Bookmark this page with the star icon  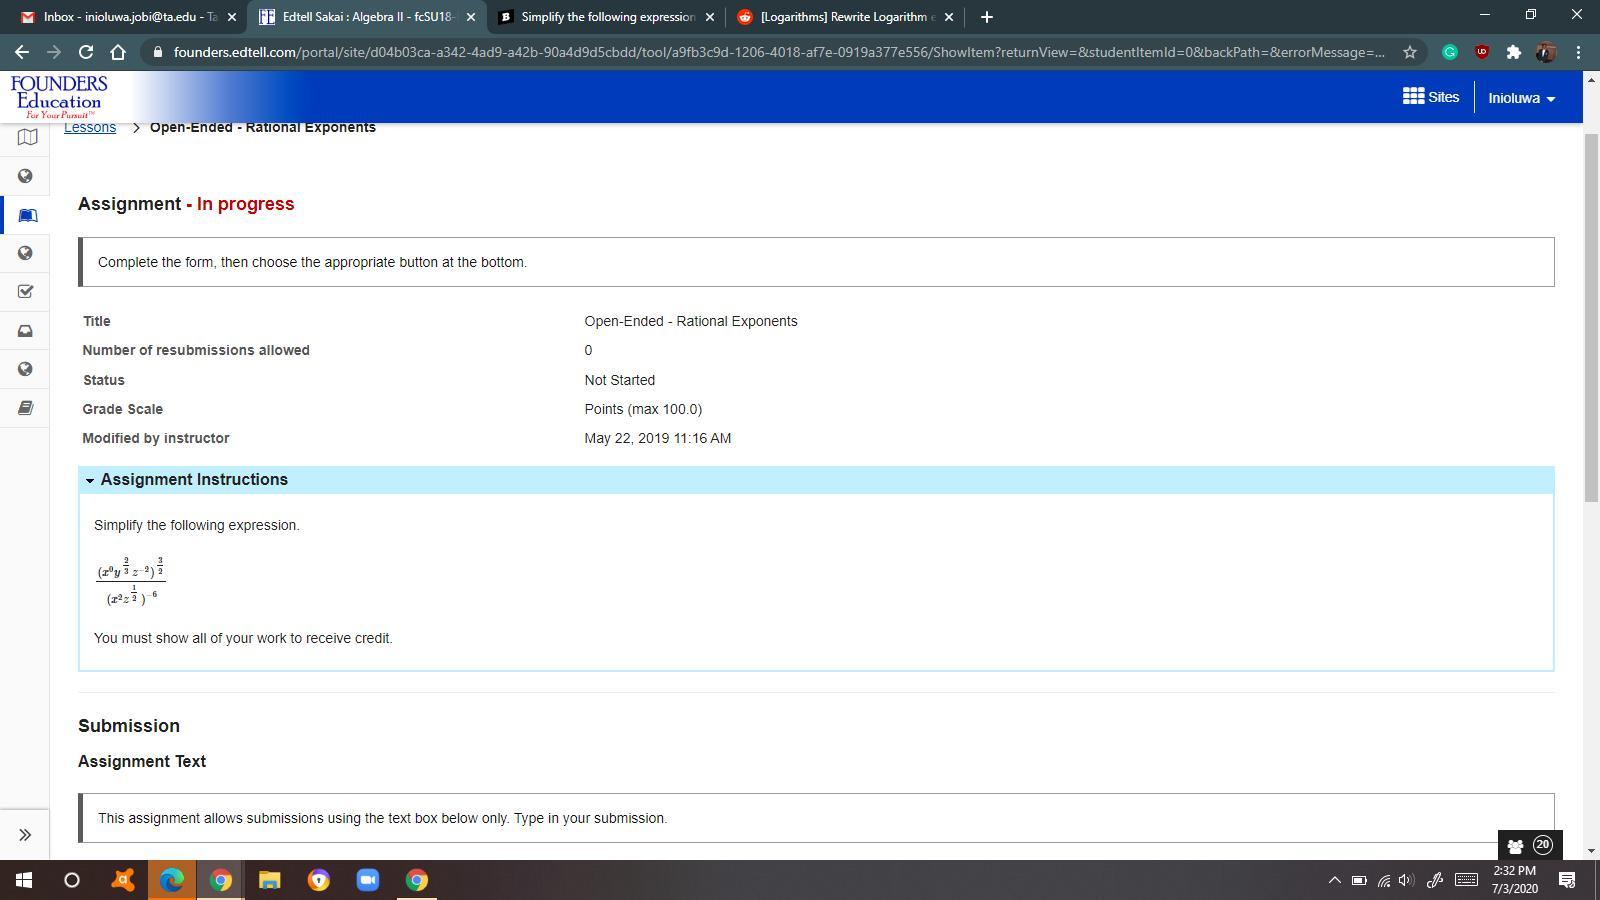[x=1410, y=52]
